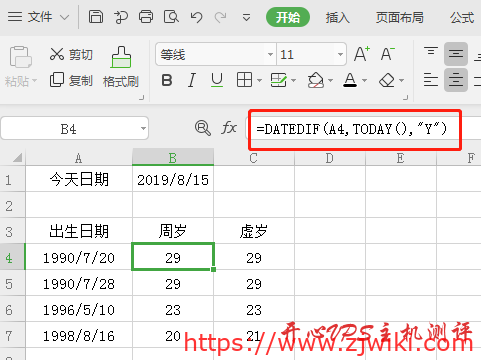Open the 文件 menu
Screen dimensions: 481x360
[40, 17]
